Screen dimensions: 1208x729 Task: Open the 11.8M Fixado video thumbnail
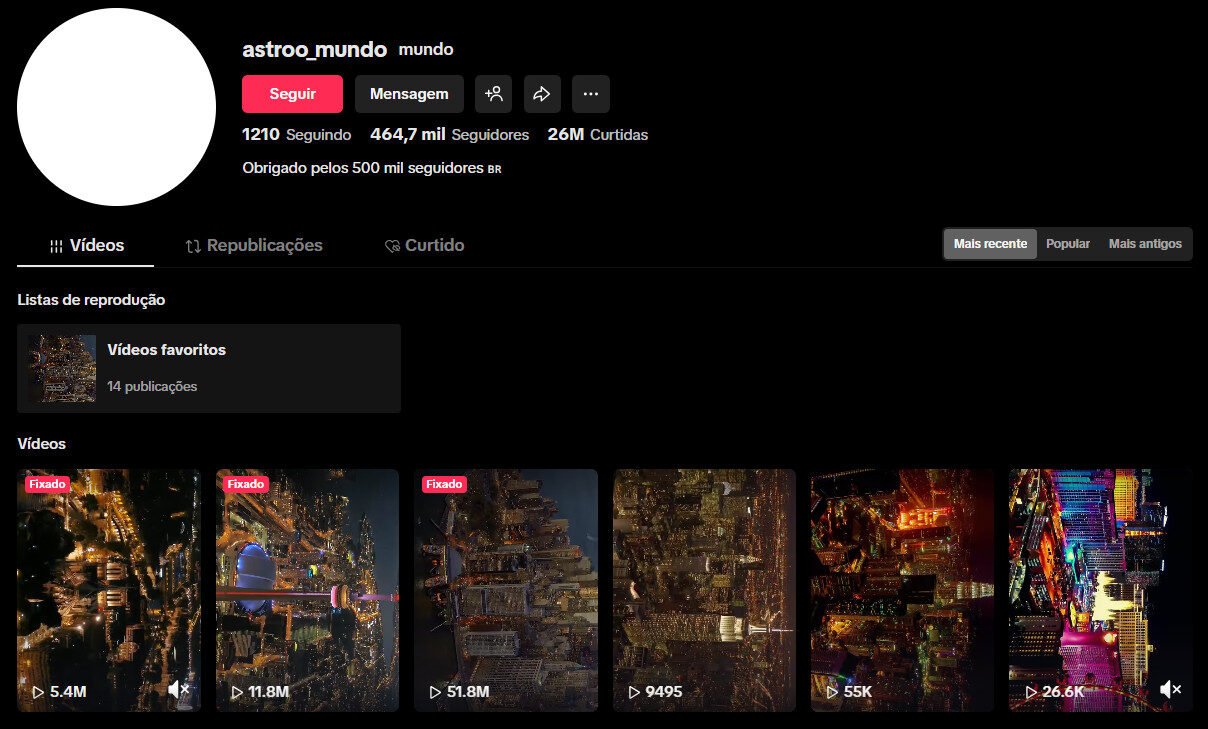coord(307,590)
